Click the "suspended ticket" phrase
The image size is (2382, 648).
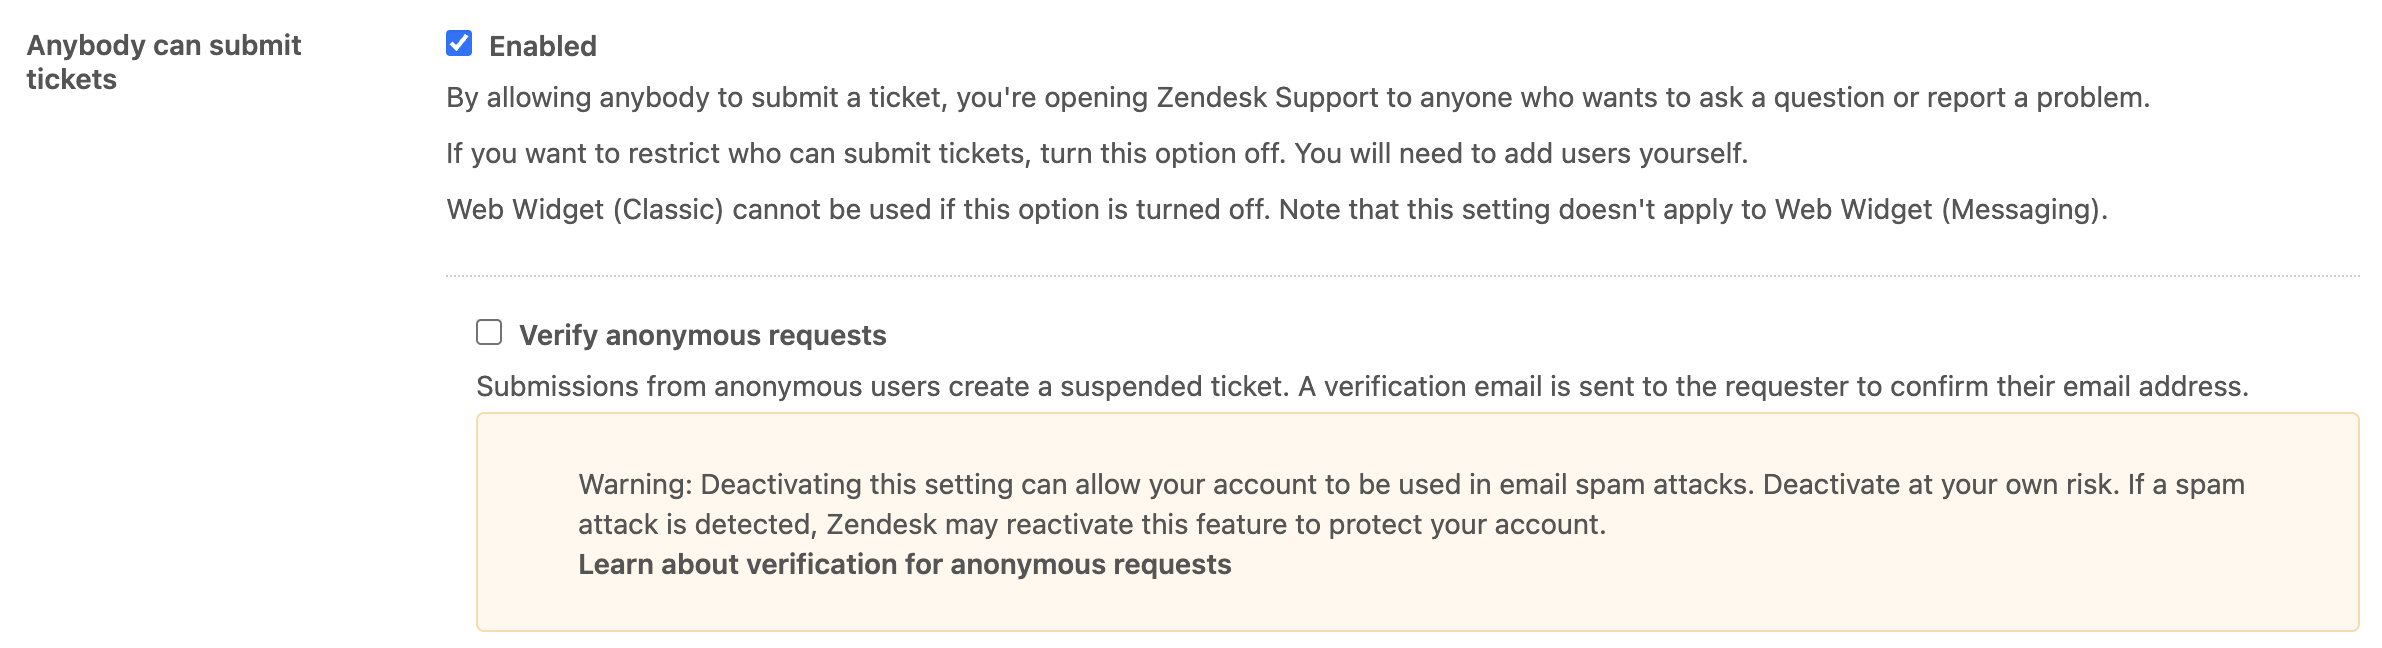pos(1172,387)
